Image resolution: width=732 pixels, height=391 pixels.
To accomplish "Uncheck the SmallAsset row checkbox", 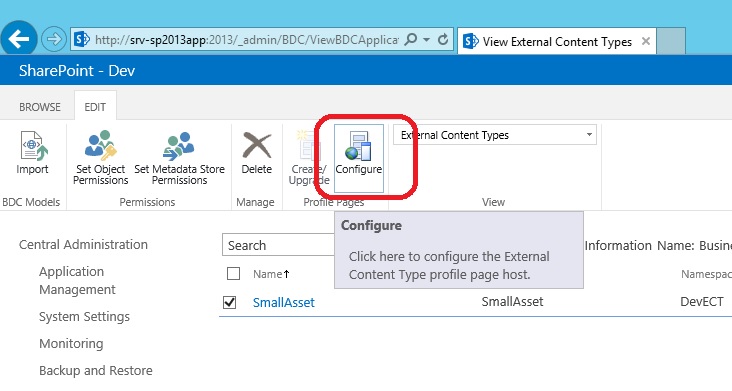I will (x=230, y=302).
